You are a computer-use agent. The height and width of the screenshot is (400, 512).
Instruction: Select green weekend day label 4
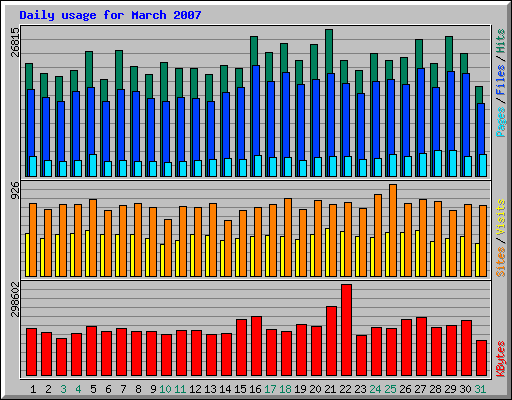[x=78, y=389]
